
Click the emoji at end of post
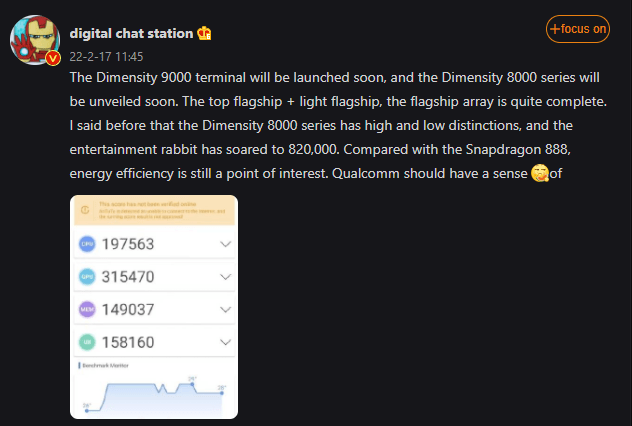coord(539,174)
